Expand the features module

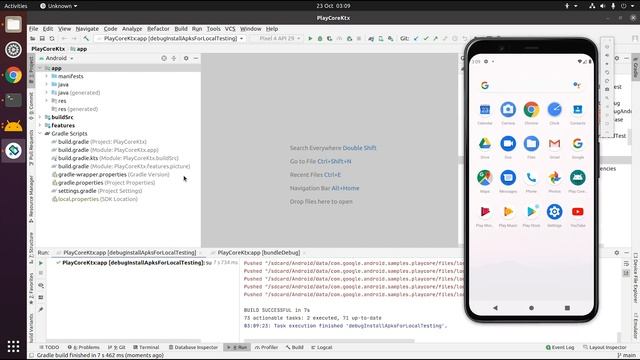tap(40, 125)
